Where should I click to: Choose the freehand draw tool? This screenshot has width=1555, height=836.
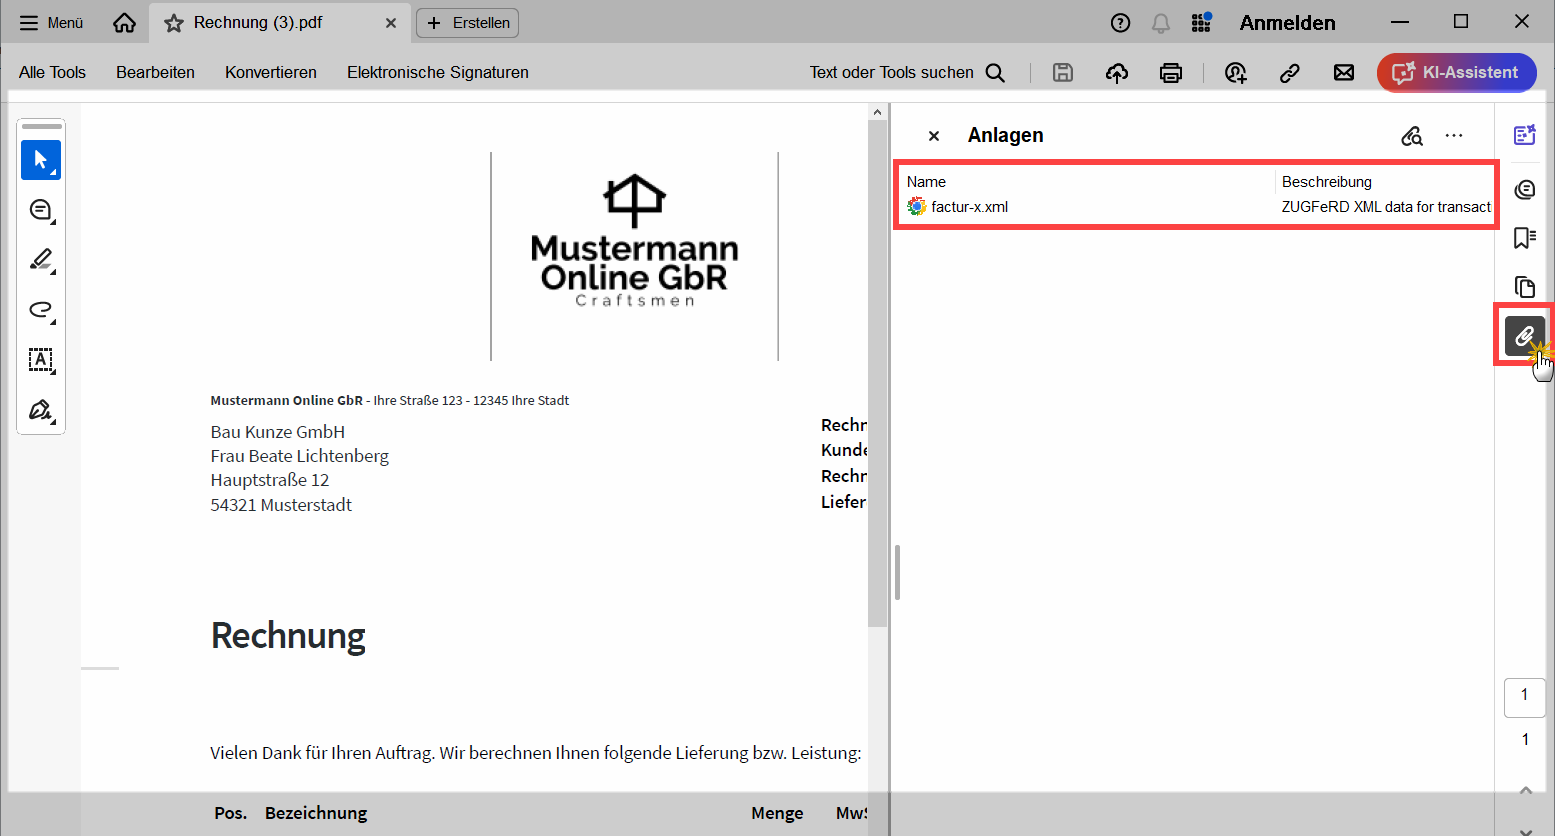click(x=41, y=310)
